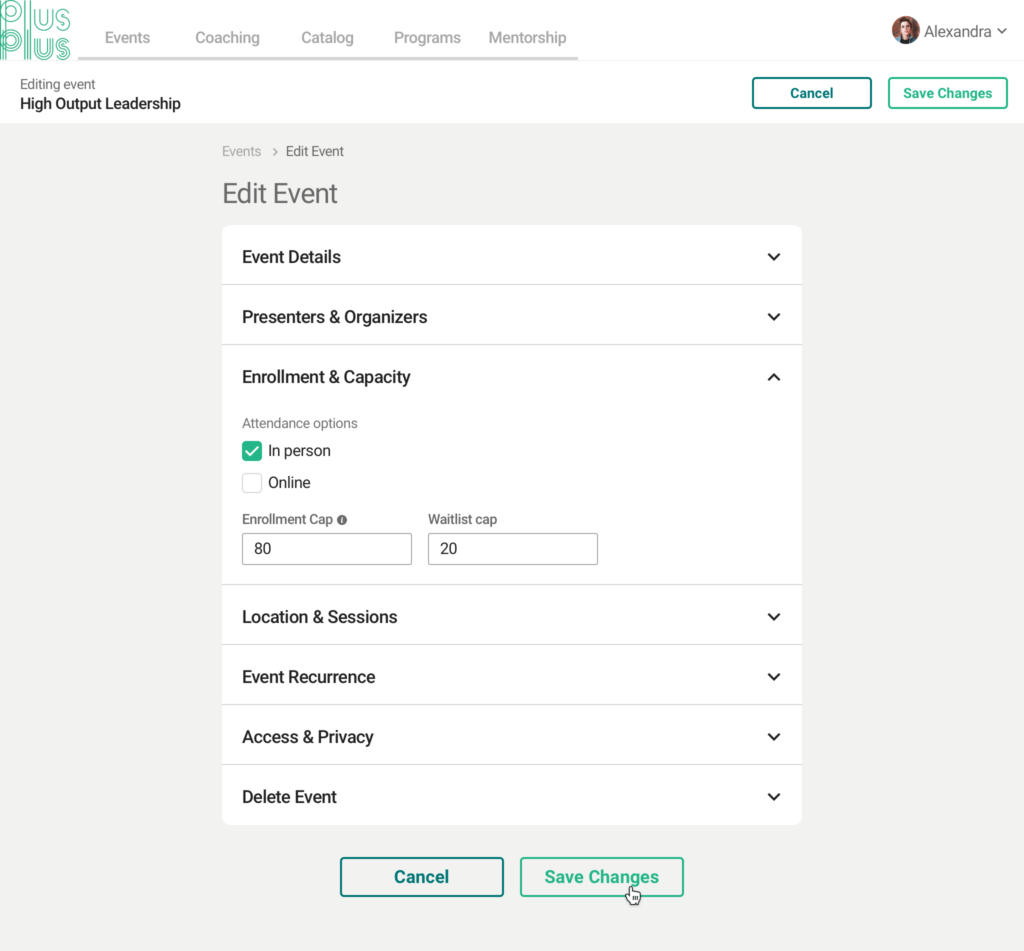Screen dimensions: 1024x951
Task: Expand the Delete Event section
Action: click(511, 797)
